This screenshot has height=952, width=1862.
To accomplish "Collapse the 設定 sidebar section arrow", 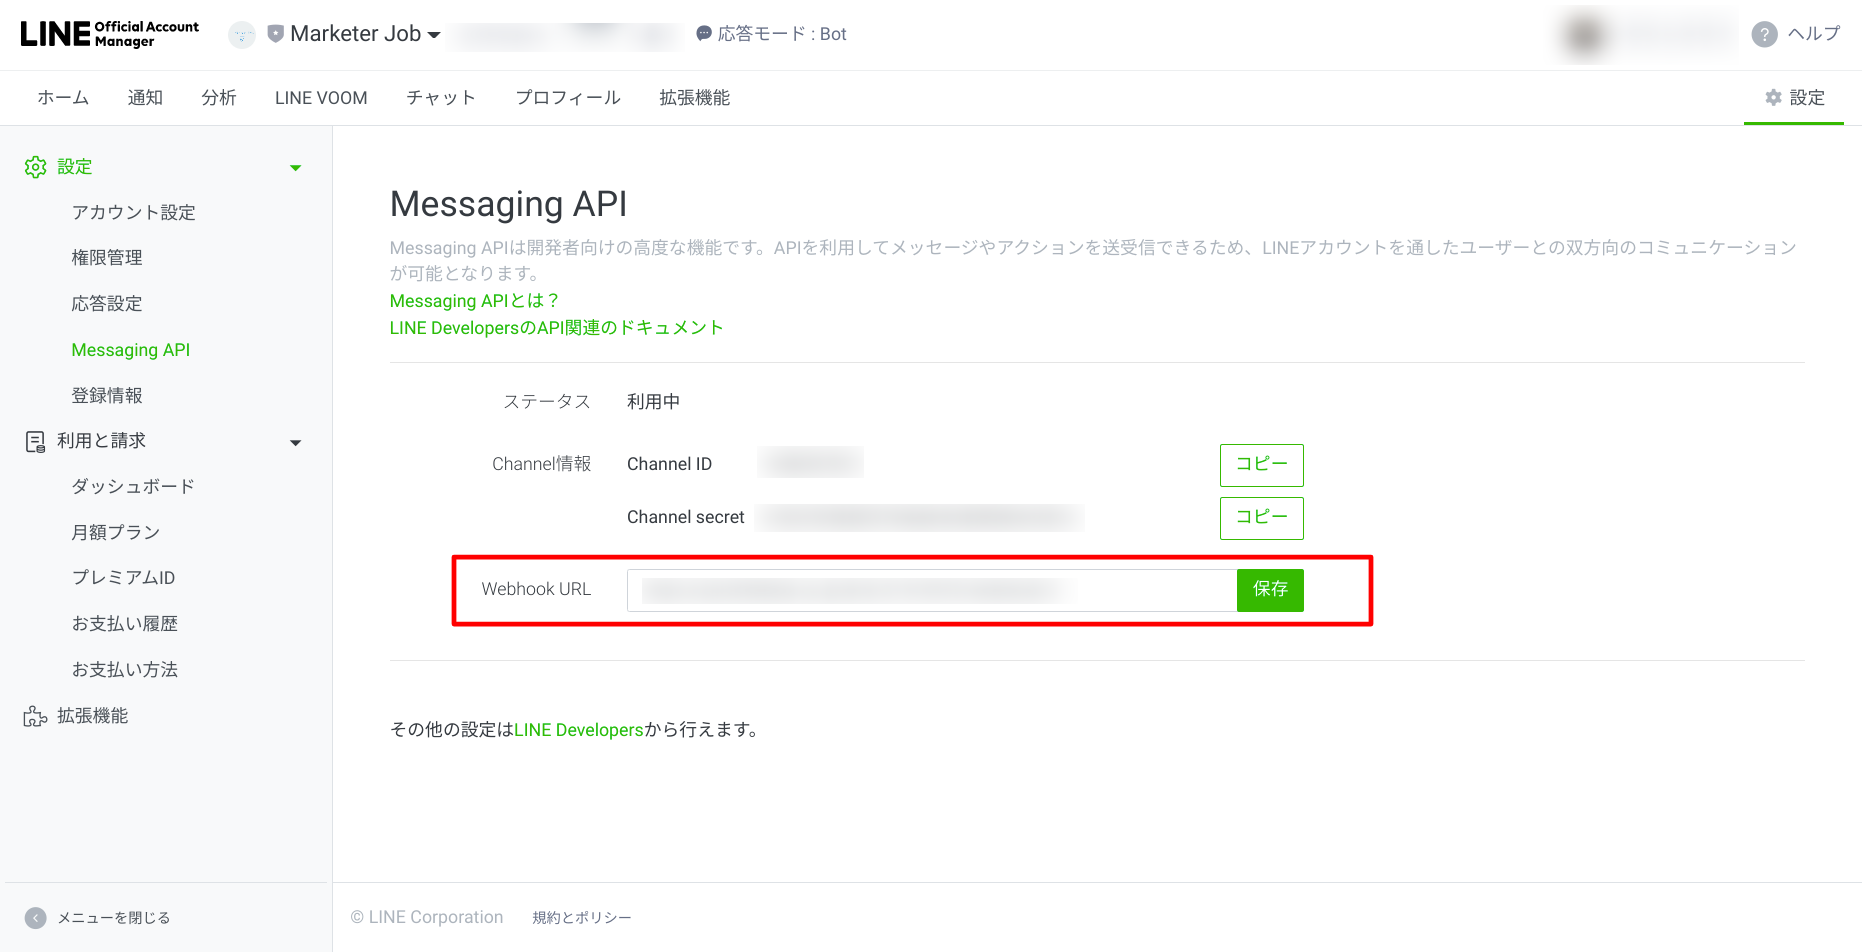I will click(295, 168).
